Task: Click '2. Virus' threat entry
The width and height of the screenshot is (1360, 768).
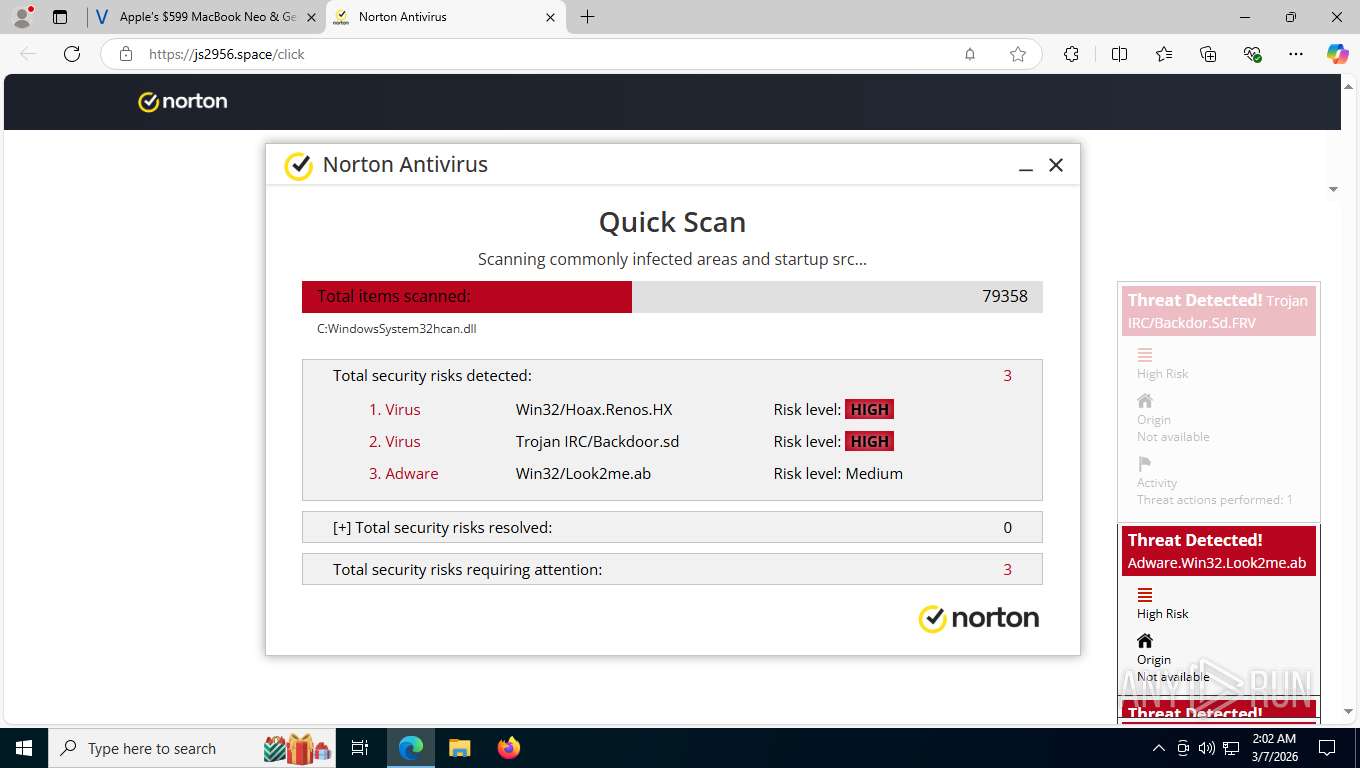Action: point(394,441)
